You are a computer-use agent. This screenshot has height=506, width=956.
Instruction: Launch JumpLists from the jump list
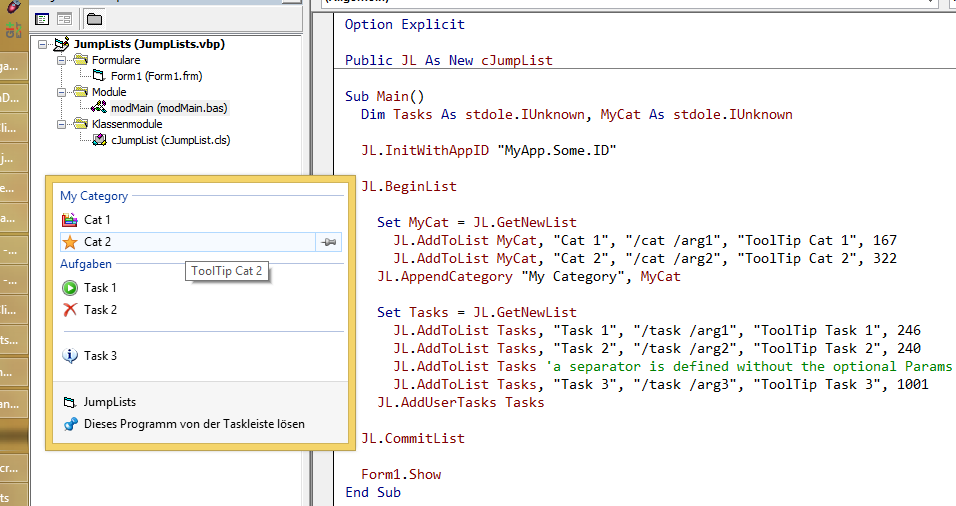point(110,402)
